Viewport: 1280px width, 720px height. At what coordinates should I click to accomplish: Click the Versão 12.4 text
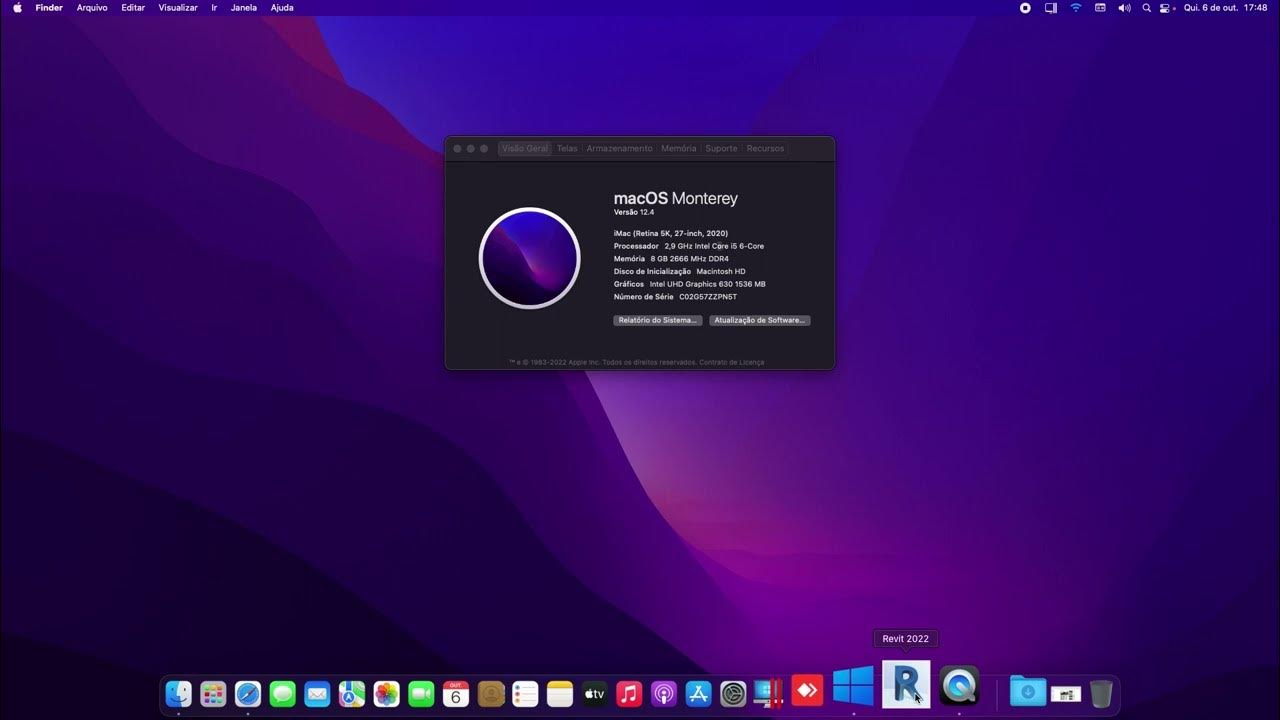pyautogui.click(x=634, y=212)
